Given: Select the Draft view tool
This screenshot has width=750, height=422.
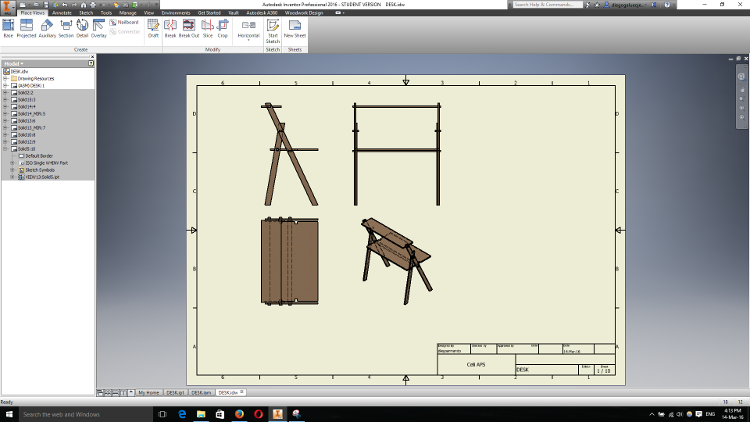Looking at the screenshot, I should [x=153, y=28].
